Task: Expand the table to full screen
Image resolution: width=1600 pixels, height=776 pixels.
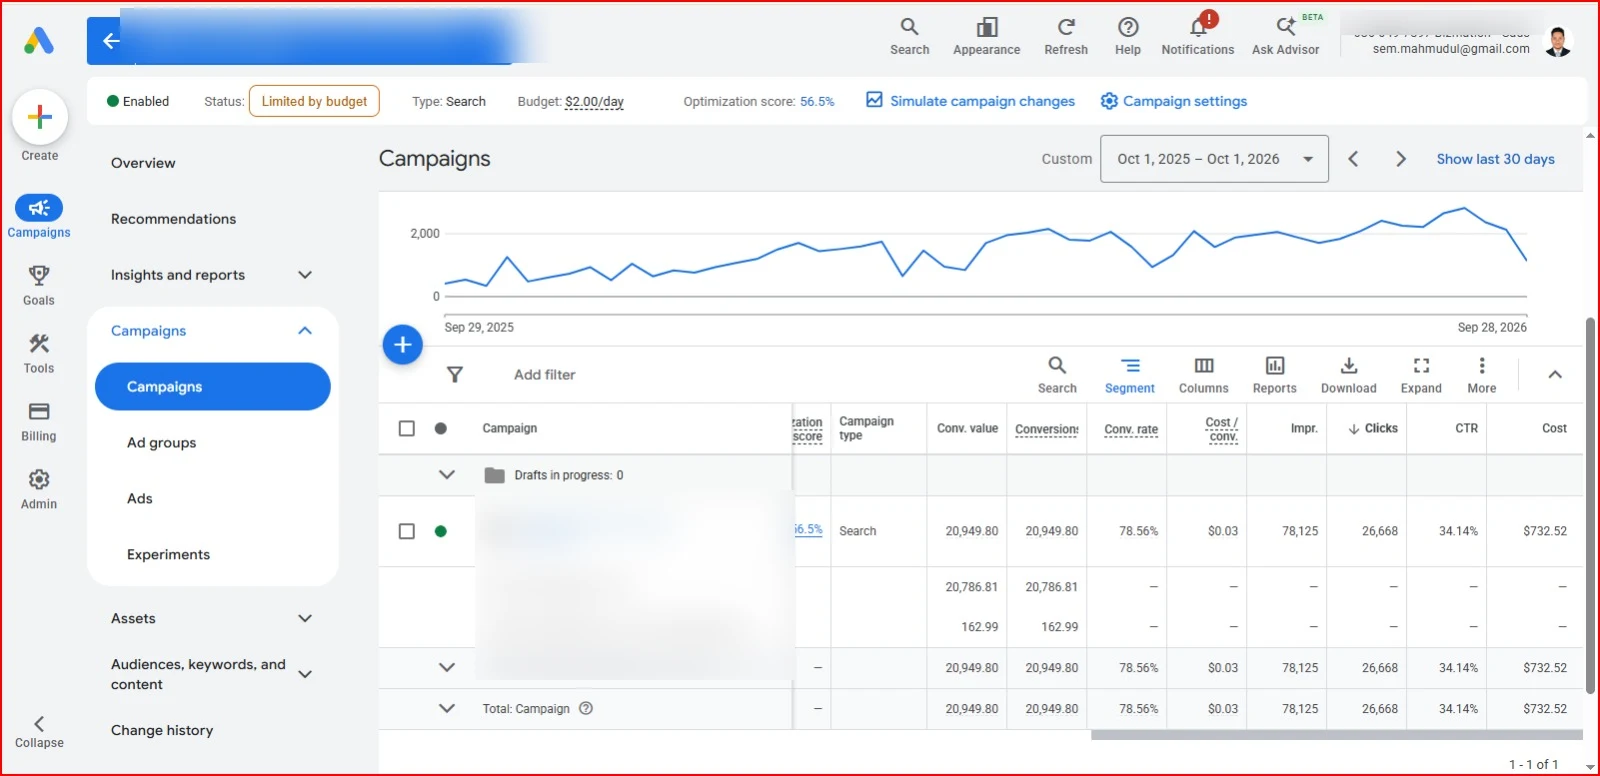Action: click(x=1421, y=375)
